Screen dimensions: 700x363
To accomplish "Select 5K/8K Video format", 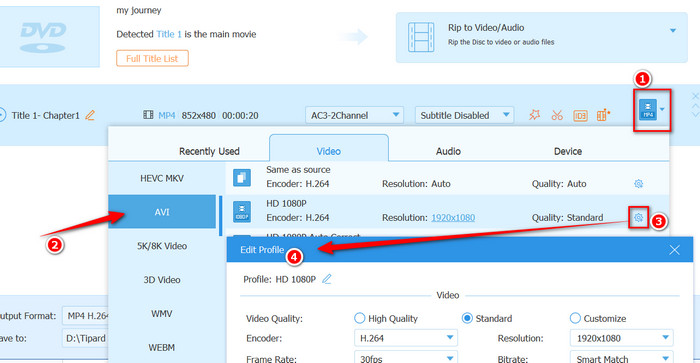I will pyautogui.click(x=162, y=246).
